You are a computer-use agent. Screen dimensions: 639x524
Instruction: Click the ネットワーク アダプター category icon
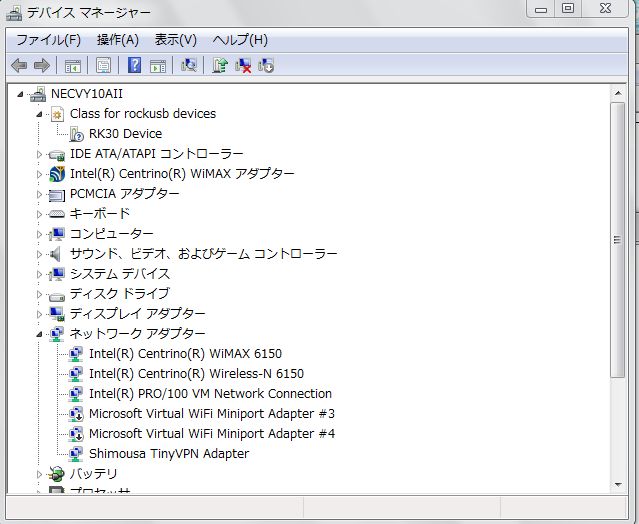[56, 334]
